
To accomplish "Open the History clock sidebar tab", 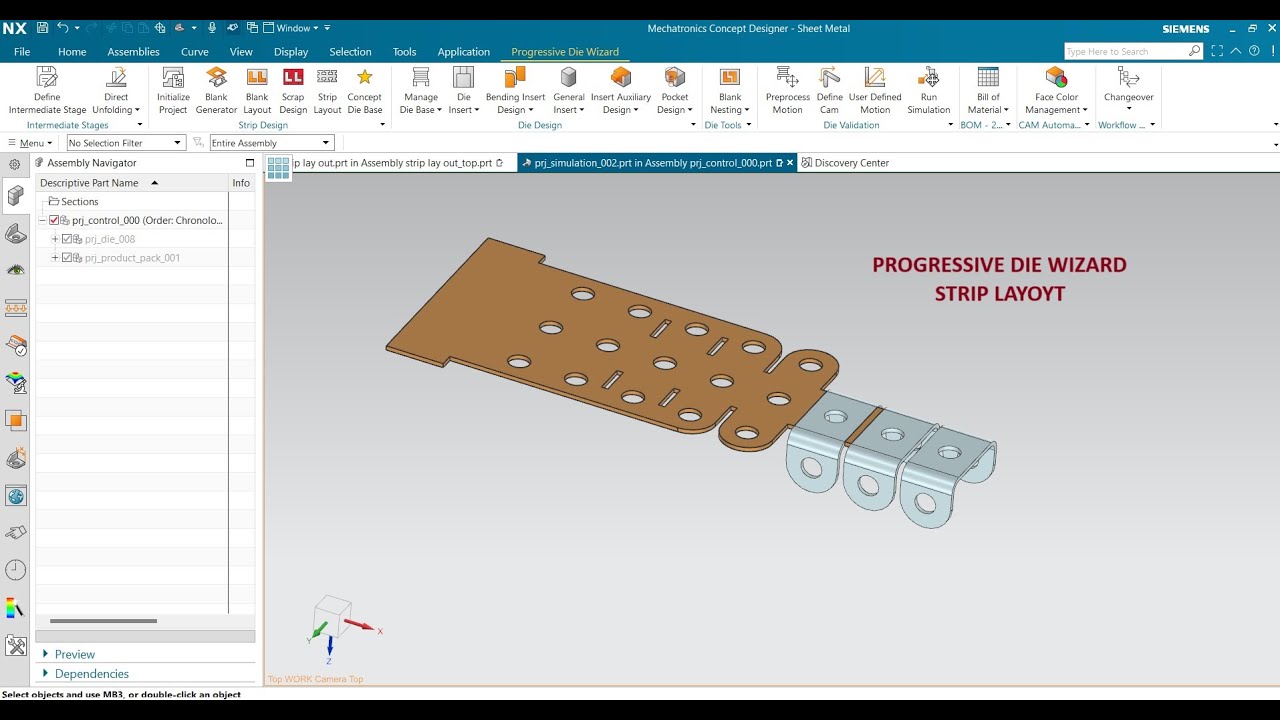I will click(x=16, y=570).
